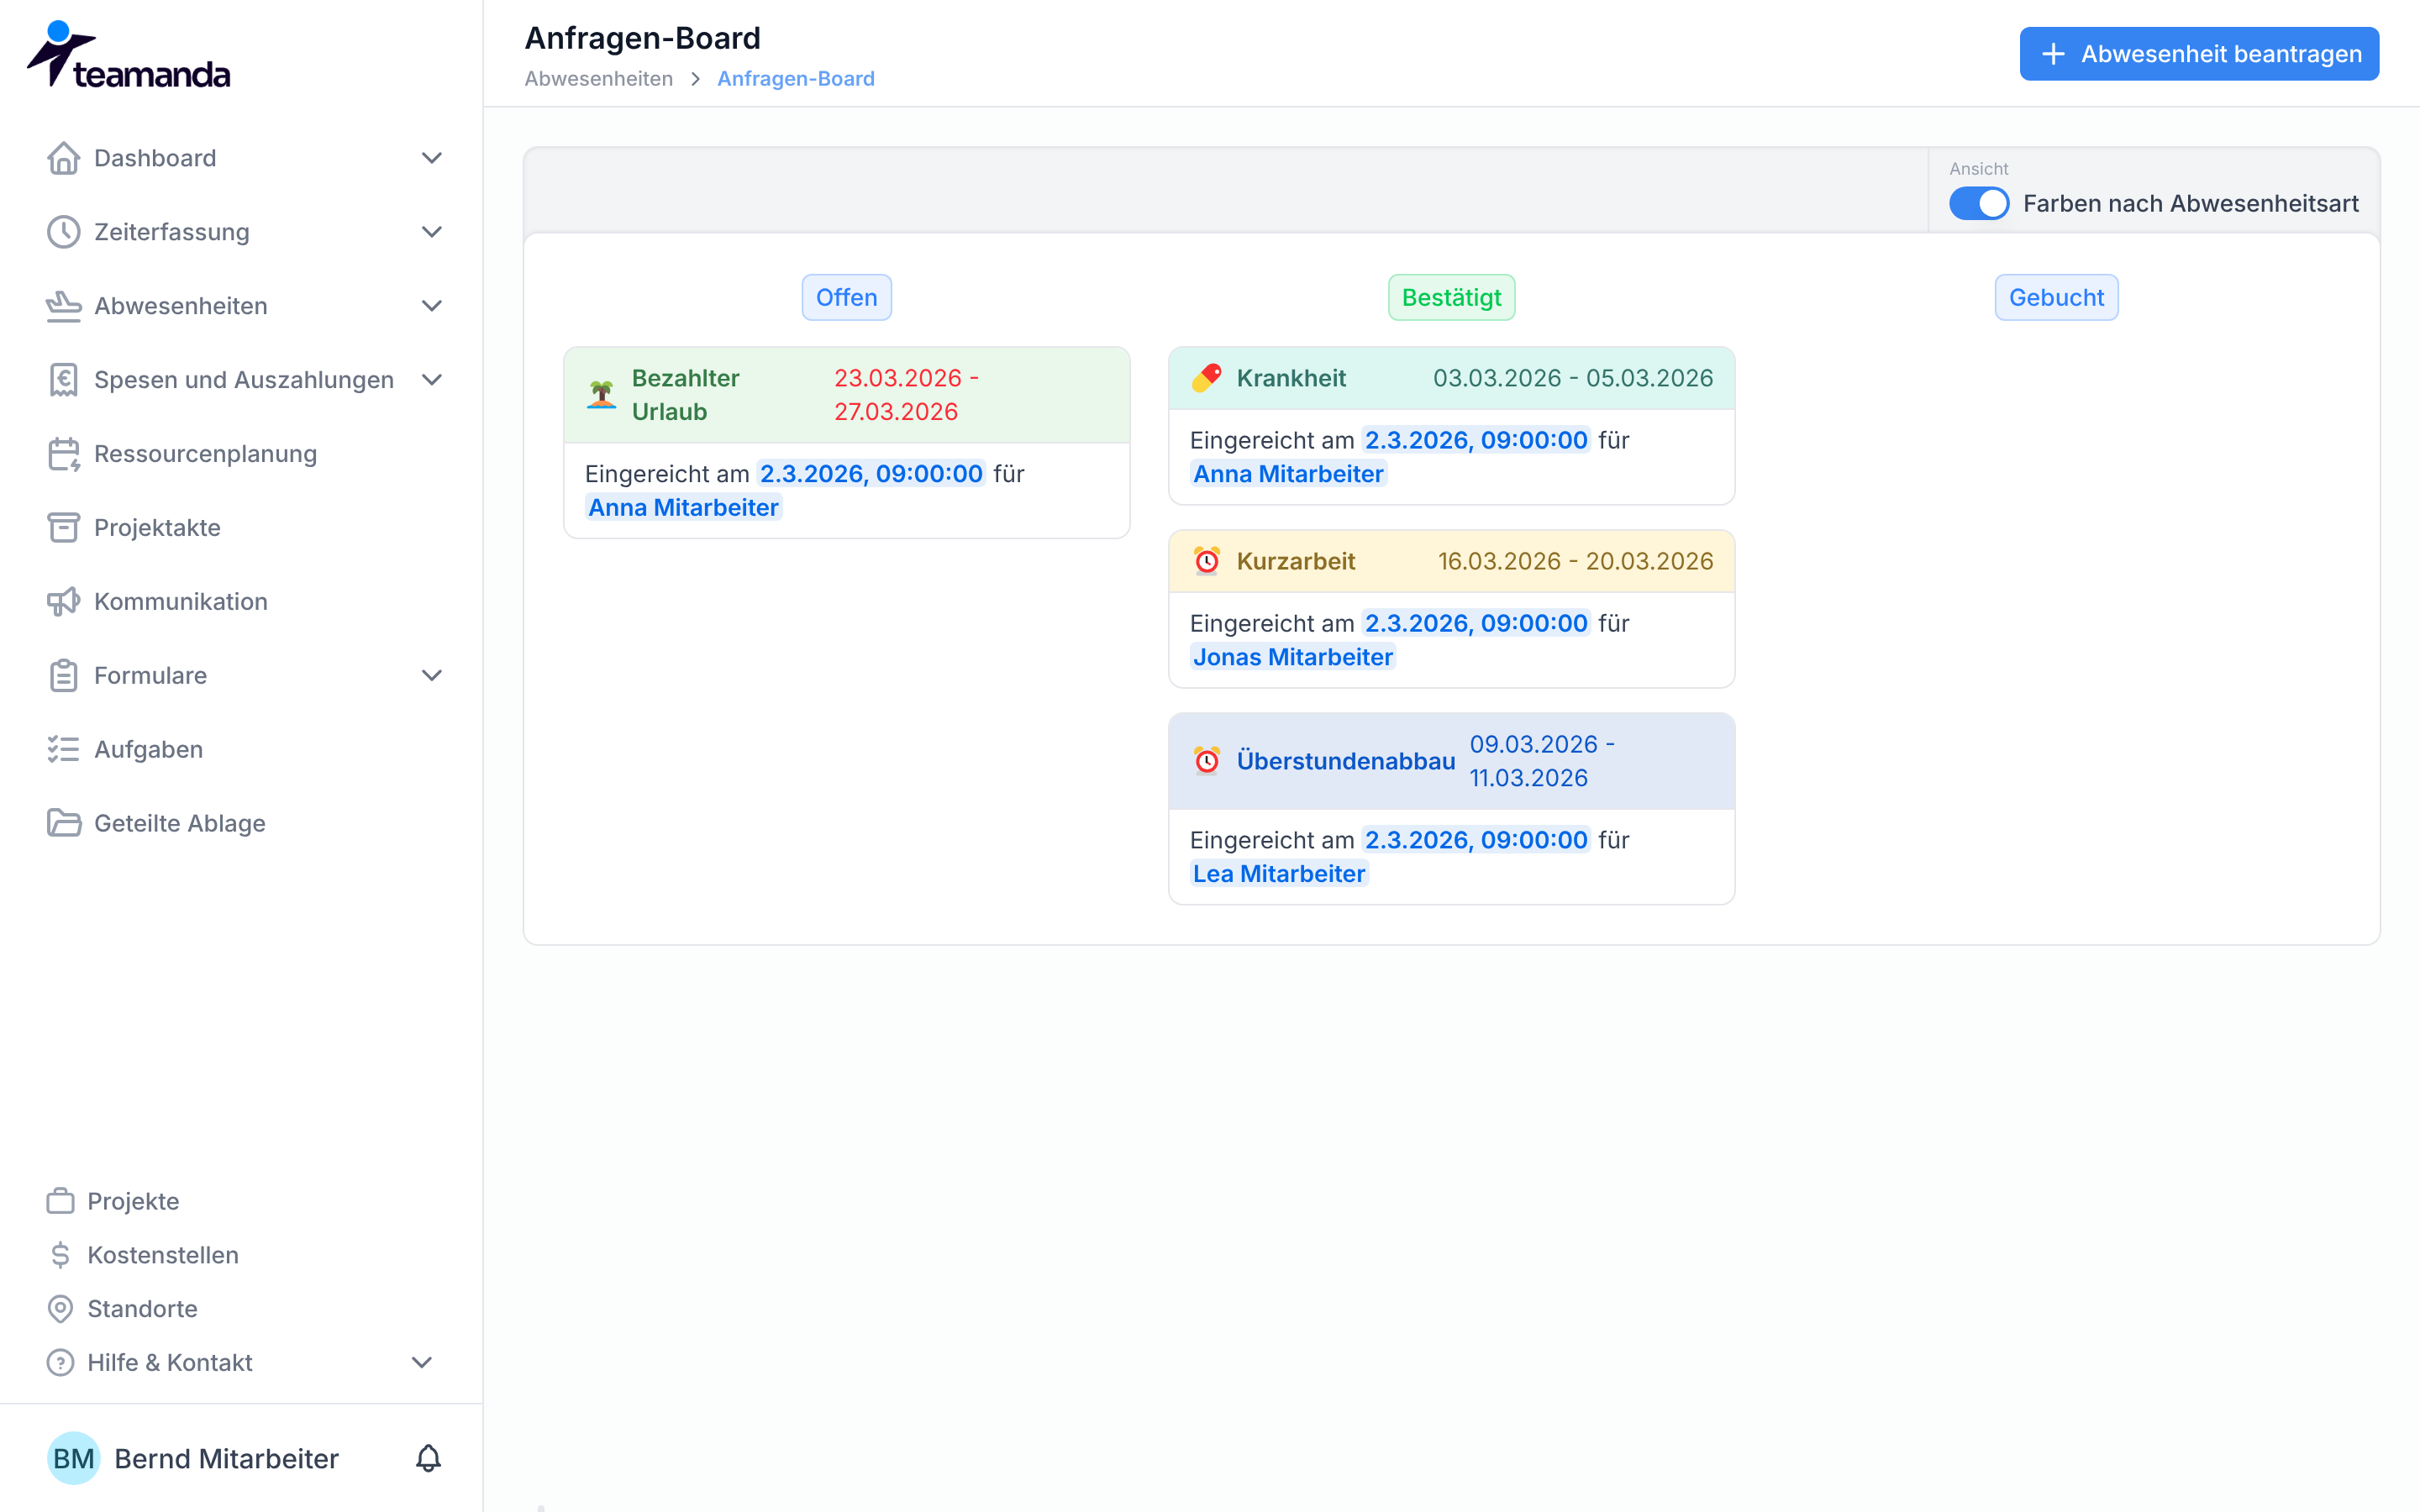Click the Formulare clipboard icon
The width and height of the screenshot is (2420, 1512).
(64, 676)
